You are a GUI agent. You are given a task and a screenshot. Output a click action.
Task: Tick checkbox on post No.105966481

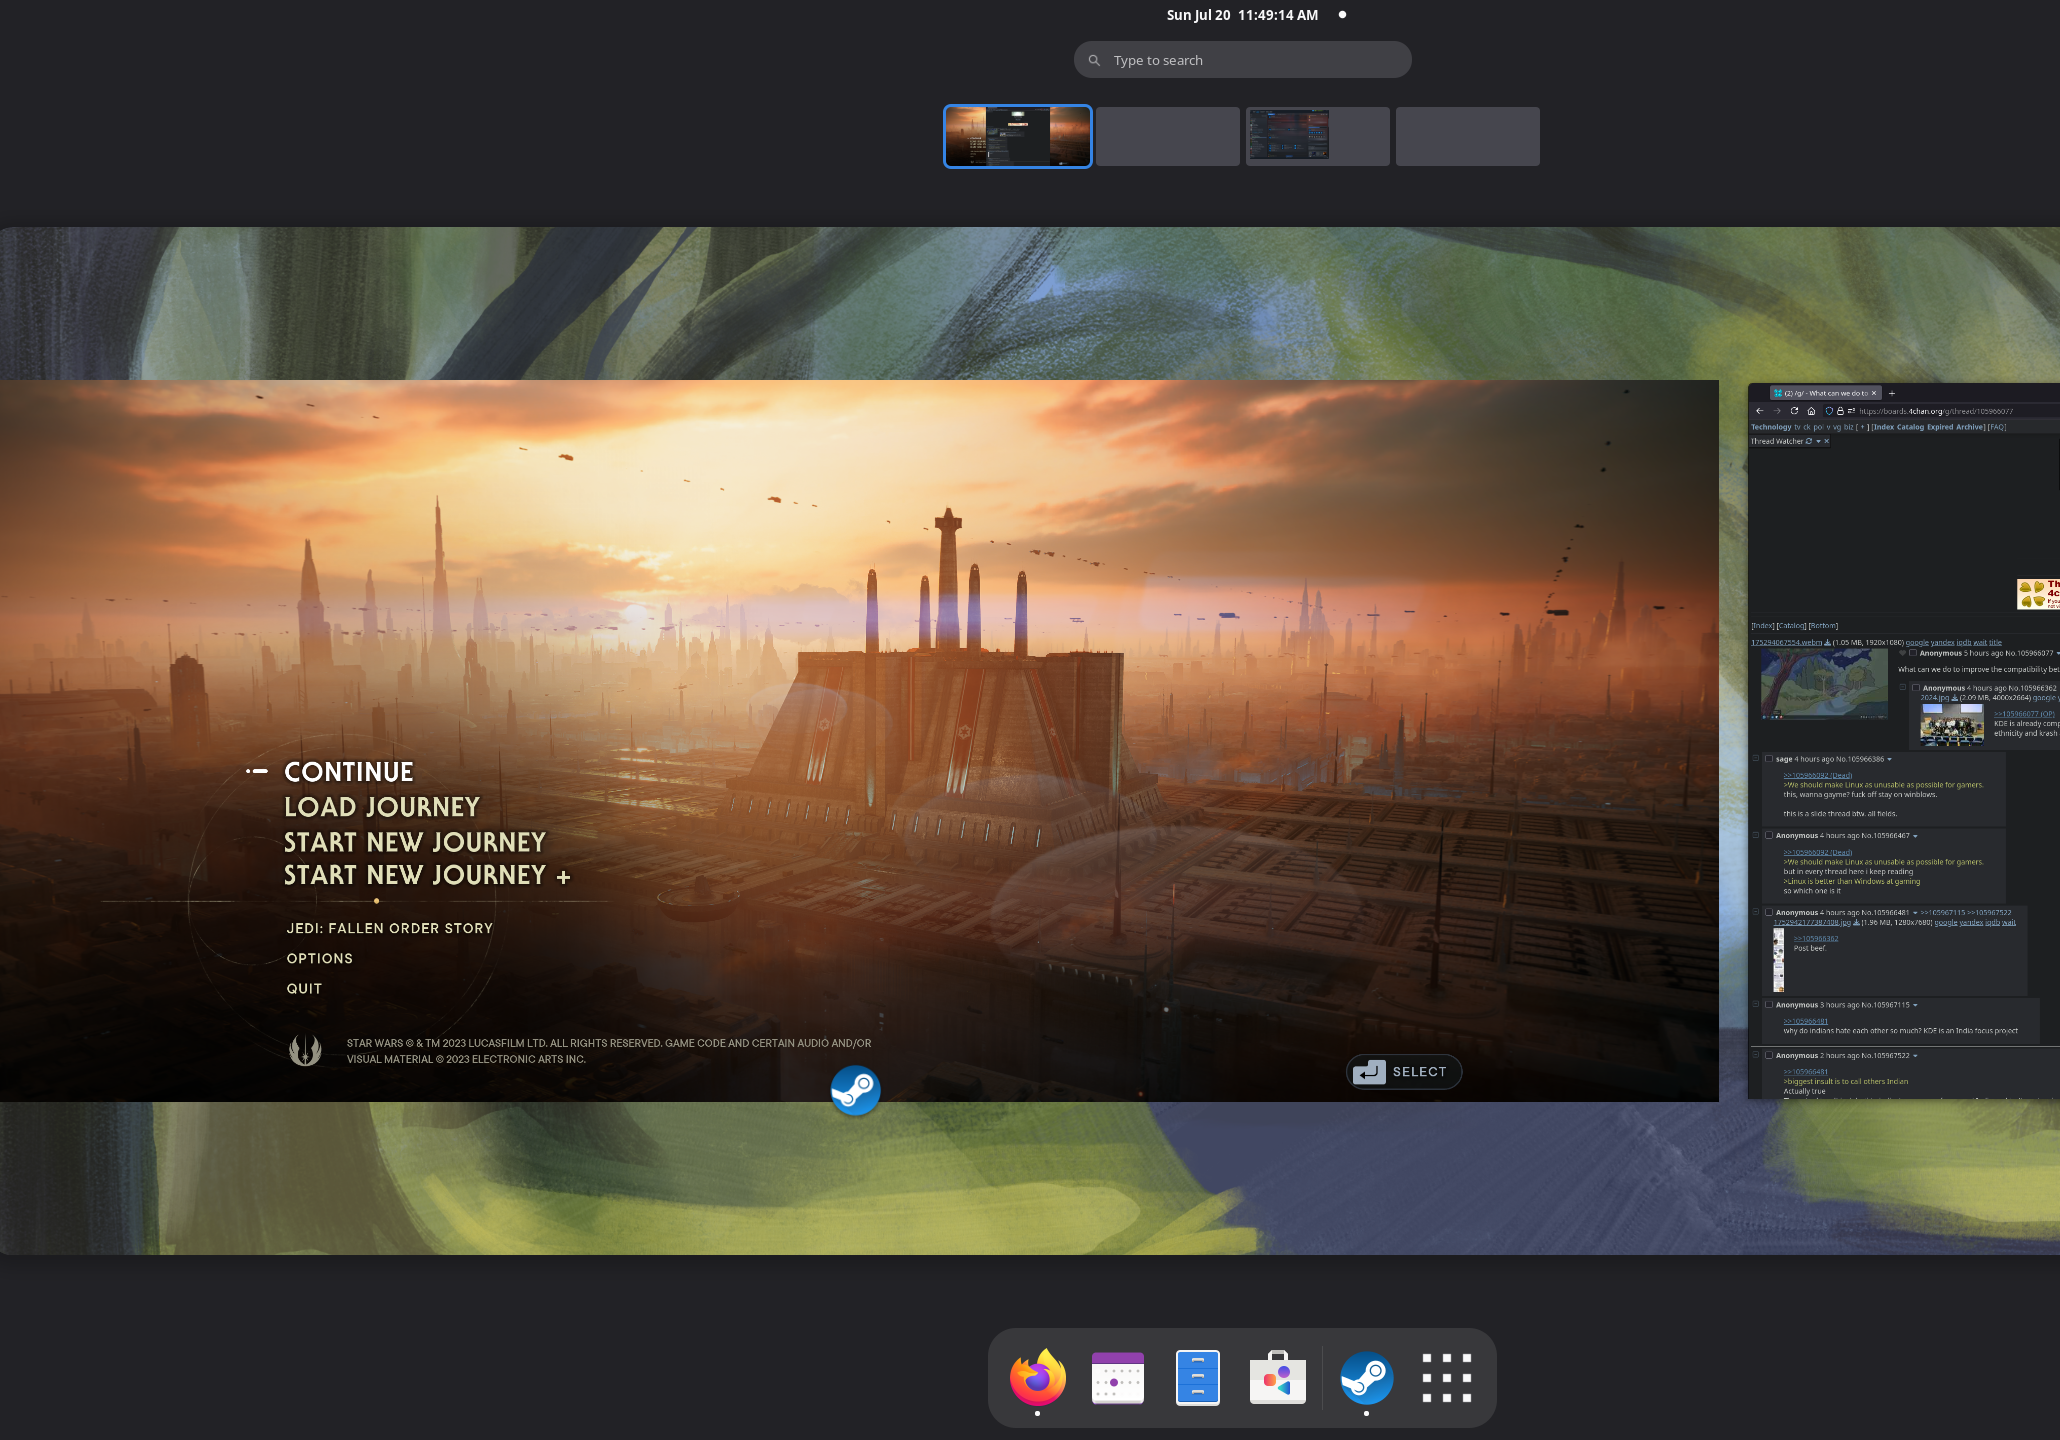(x=1769, y=912)
